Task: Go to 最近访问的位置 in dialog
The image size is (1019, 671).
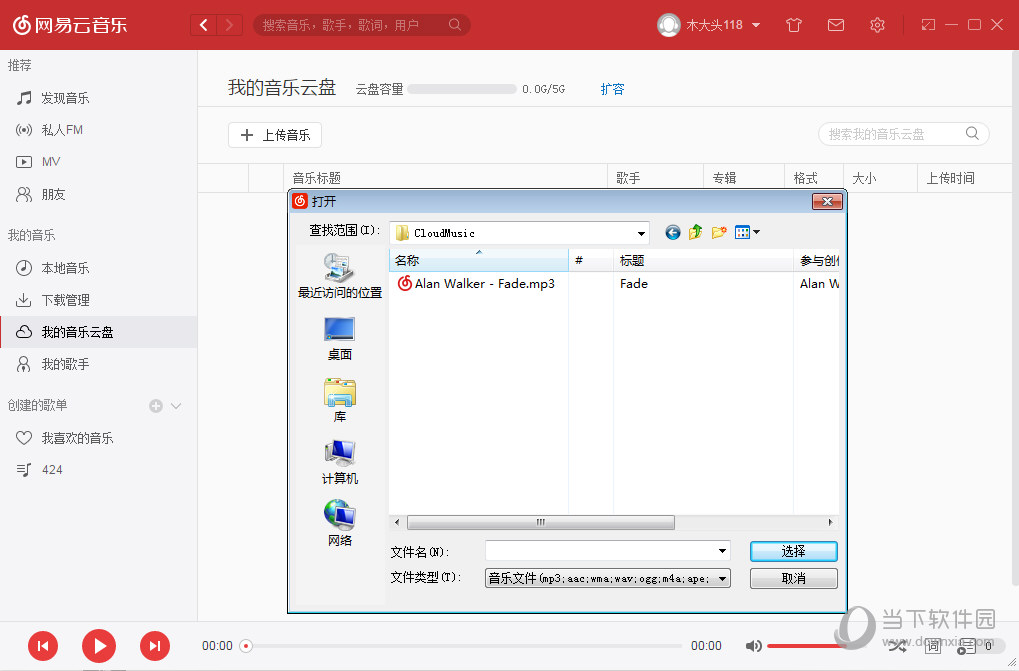Action: pyautogui.click(x=339, y=275)
